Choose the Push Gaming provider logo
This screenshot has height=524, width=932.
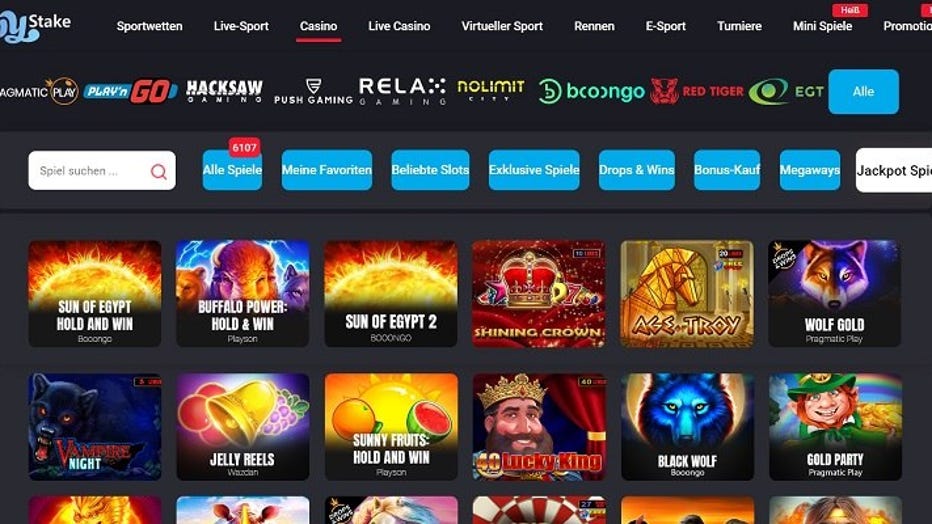tap(313, 91)
